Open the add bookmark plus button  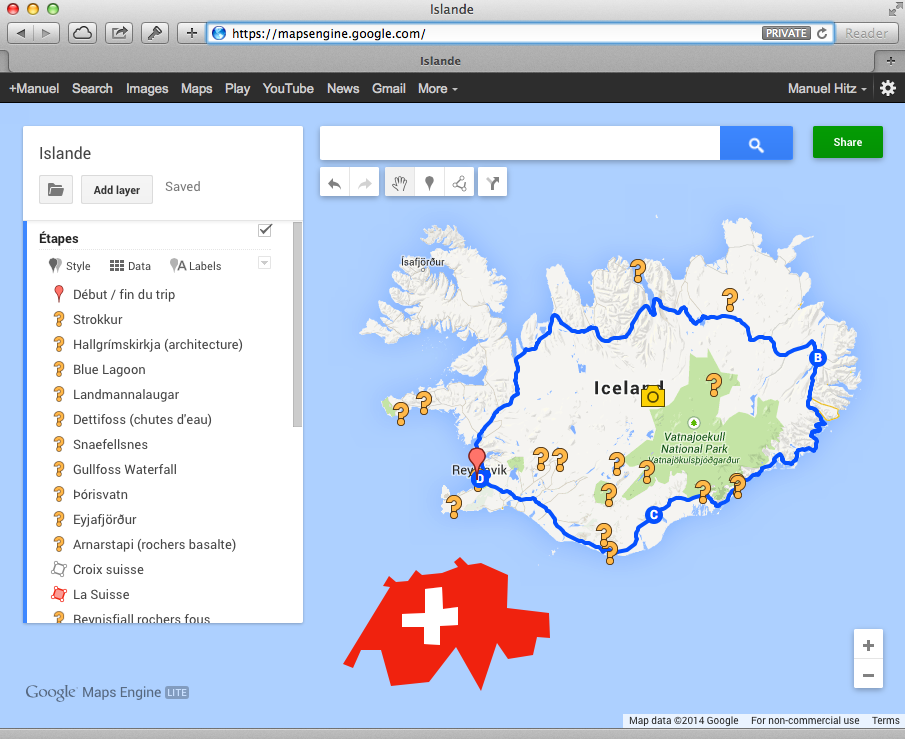point(192,33)
